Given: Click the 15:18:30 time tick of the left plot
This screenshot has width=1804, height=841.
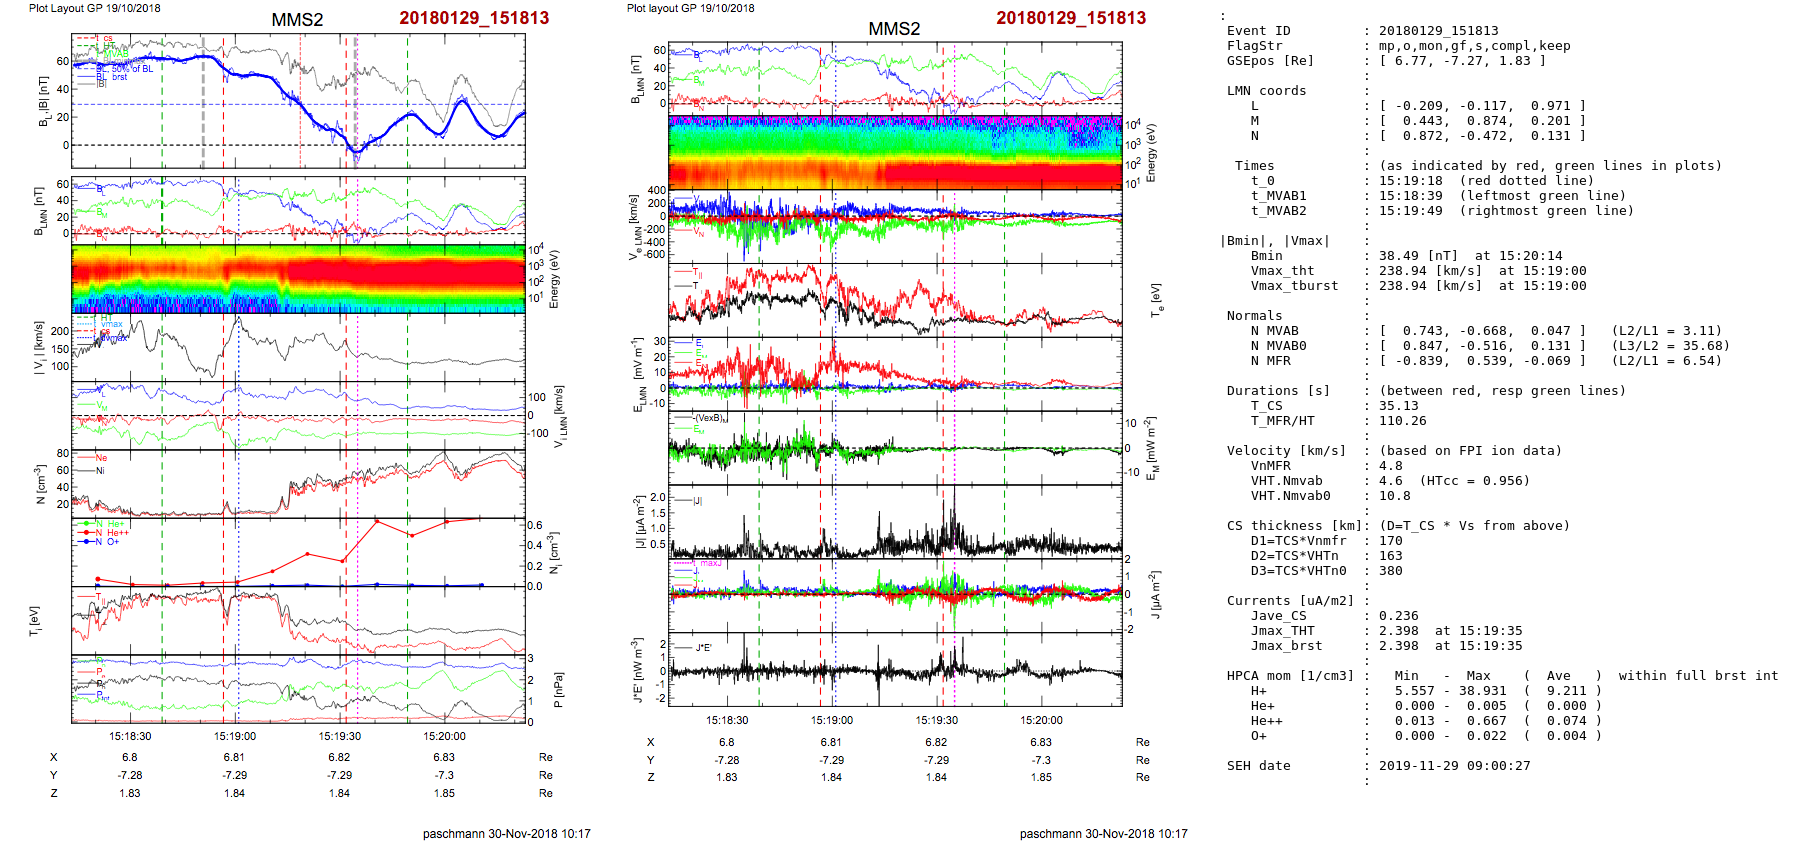Looking at the screenshot, I should click(x=130, y=736).
